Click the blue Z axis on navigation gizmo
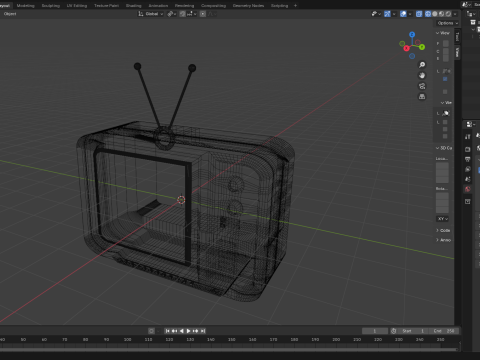Image resolution: width=480 pixels, height=360 pixels. [412, 35]
